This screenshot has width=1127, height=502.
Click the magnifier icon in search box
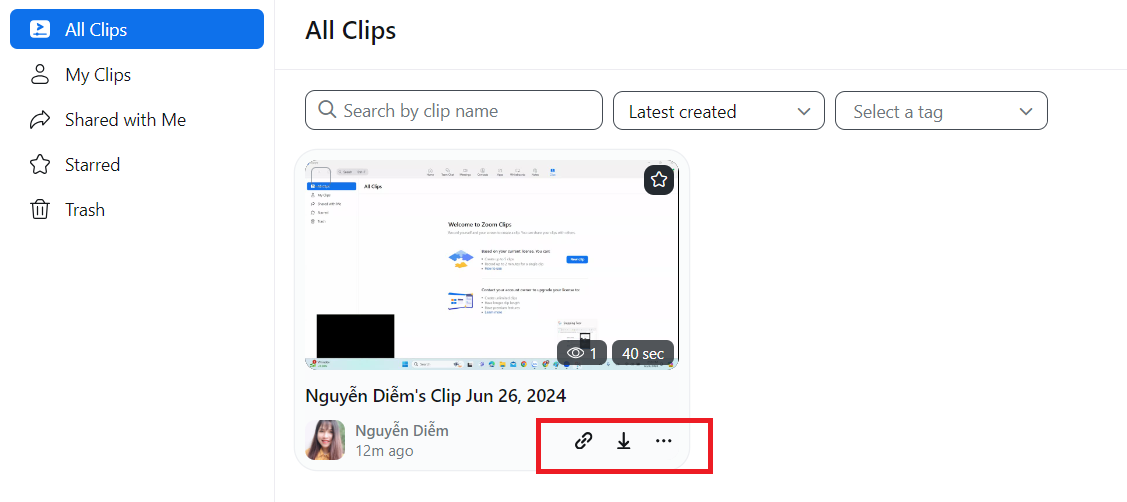326,110
